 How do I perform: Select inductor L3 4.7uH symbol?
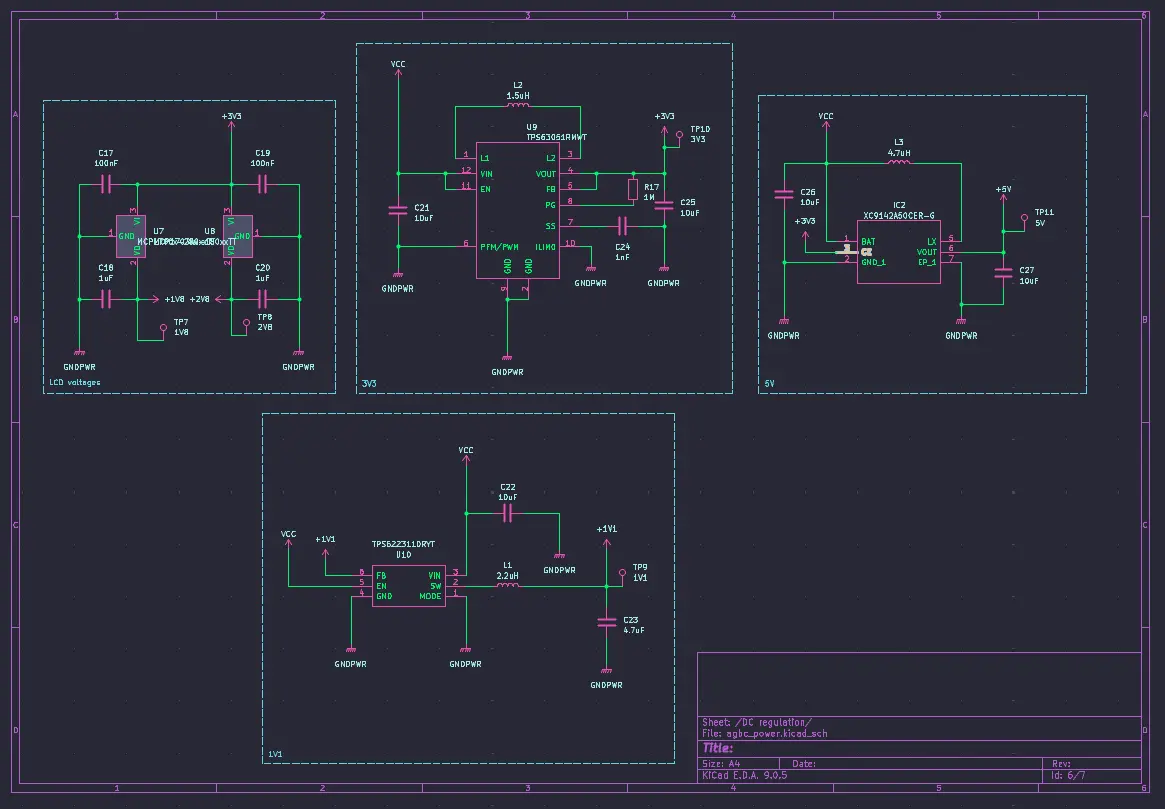(899, 161)
